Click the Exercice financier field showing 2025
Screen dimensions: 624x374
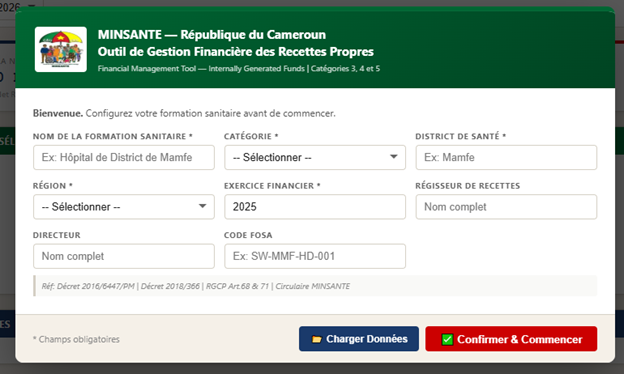click(315, 207)
